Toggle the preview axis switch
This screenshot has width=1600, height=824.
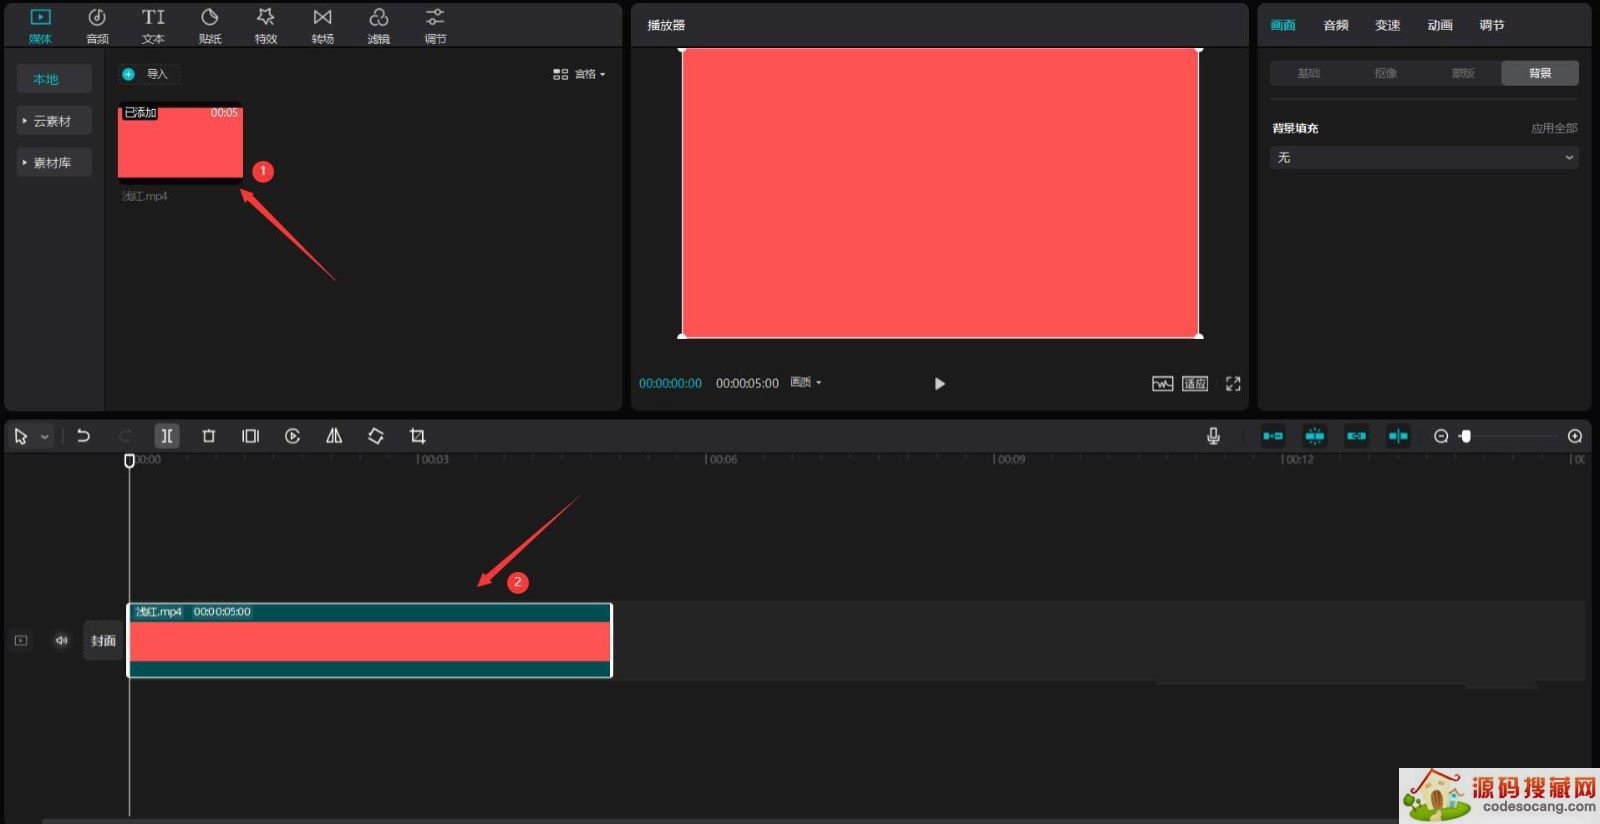click(x=1398, y=436)
